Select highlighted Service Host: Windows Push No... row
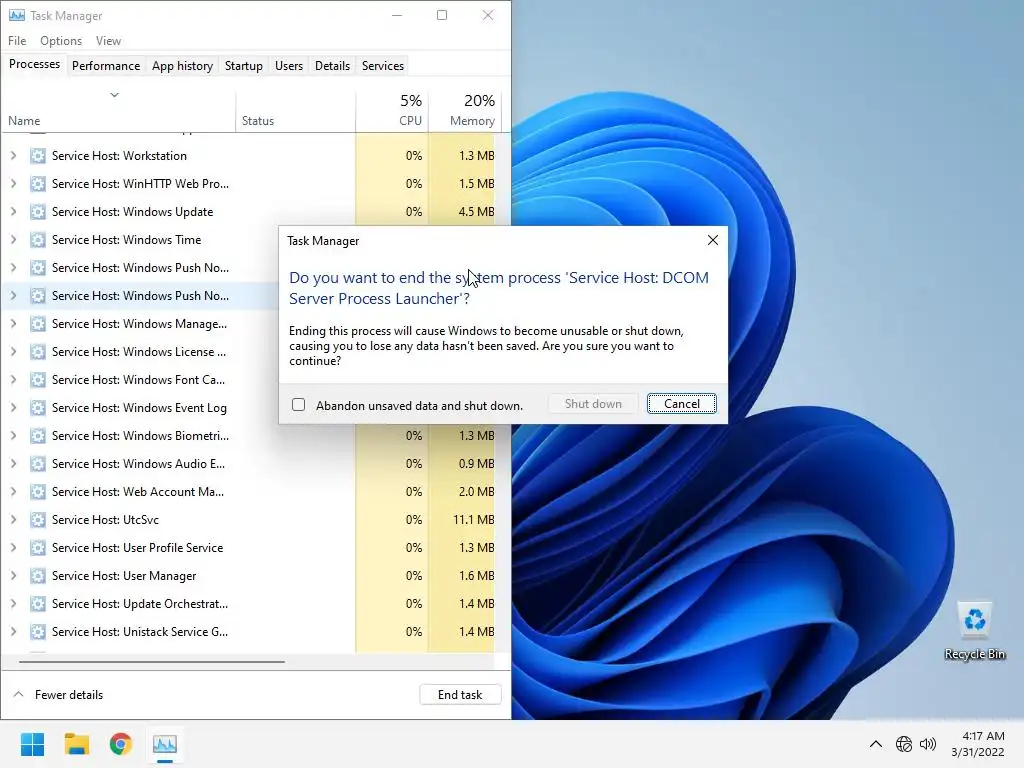The image size is (1024, 768). (140, 296)
